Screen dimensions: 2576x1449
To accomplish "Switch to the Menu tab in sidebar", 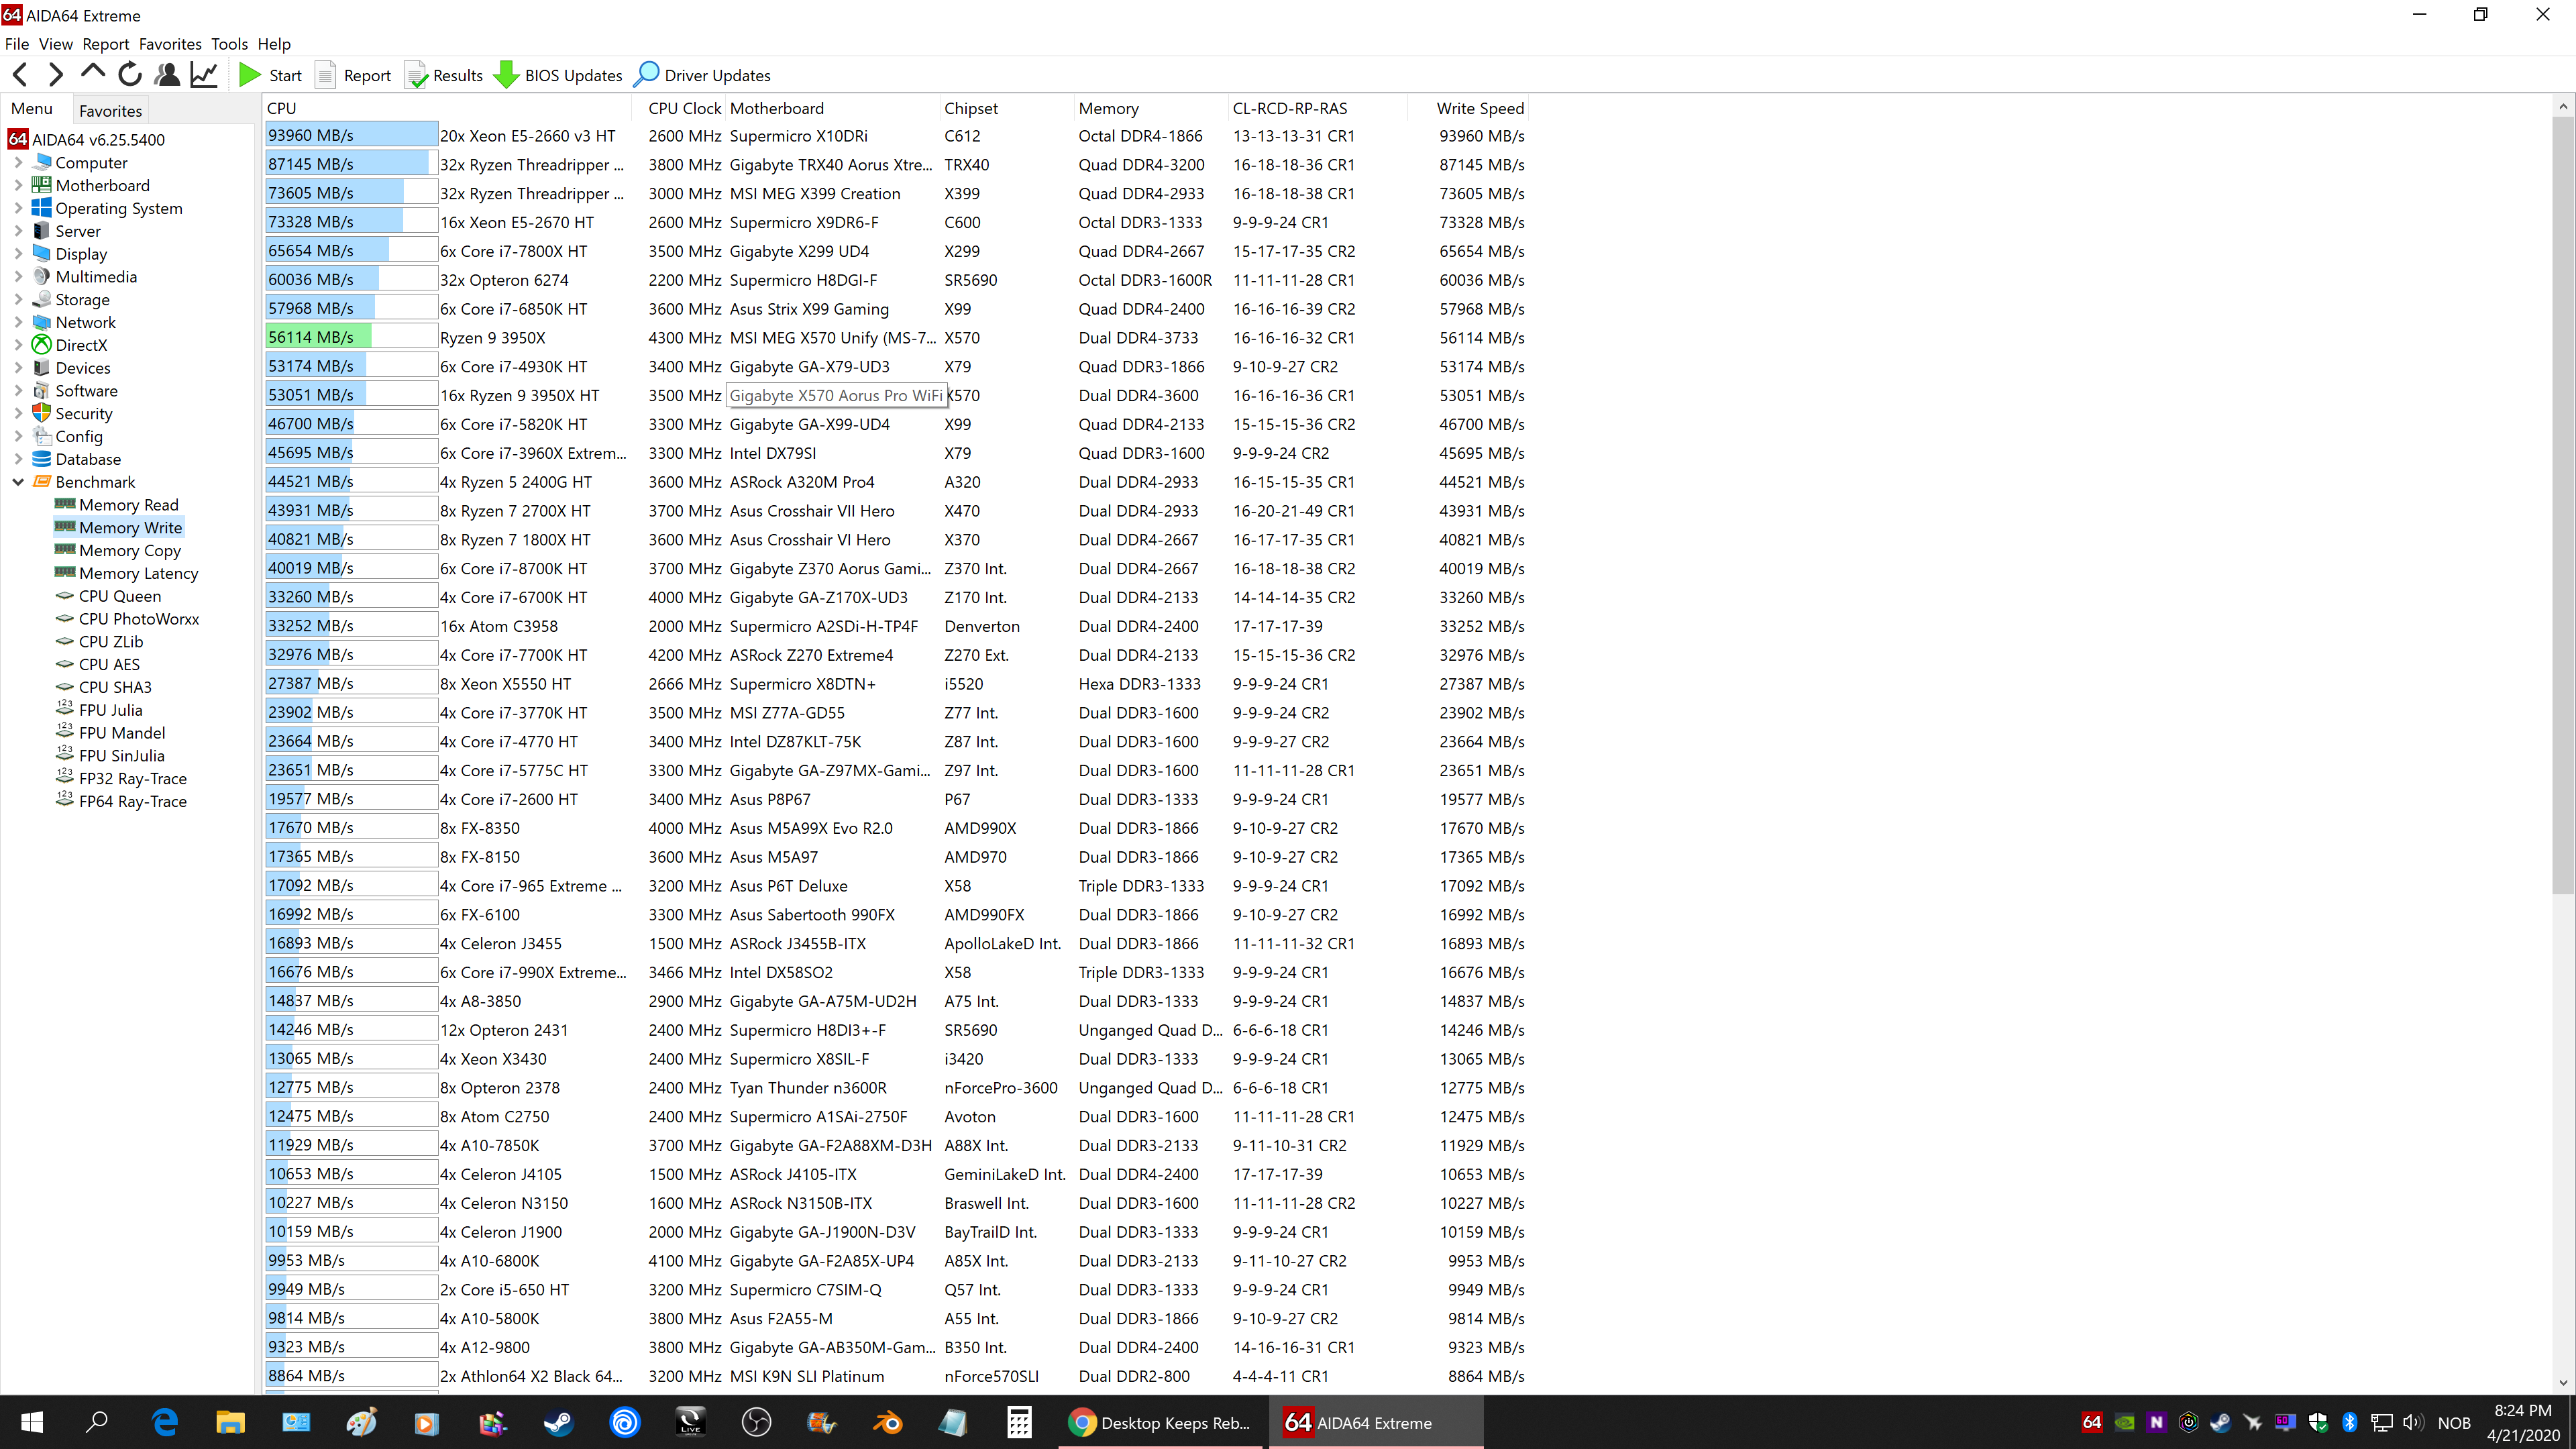I will [32, 108].
